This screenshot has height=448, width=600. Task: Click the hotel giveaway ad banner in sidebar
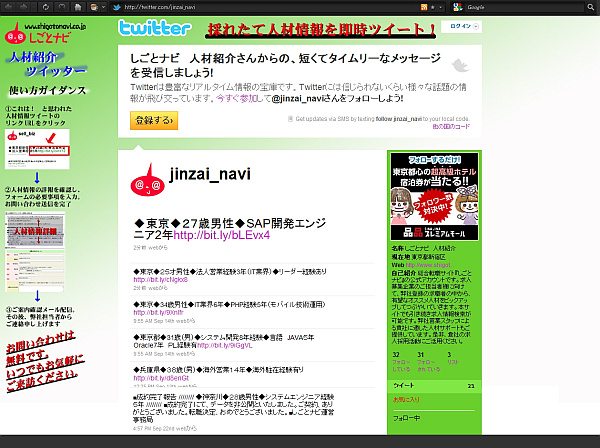point(434,197)
